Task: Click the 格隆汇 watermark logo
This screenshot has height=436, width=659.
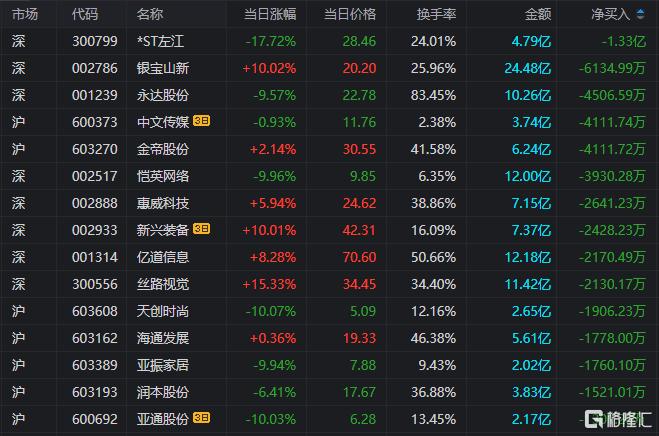Action: point(618,418)
